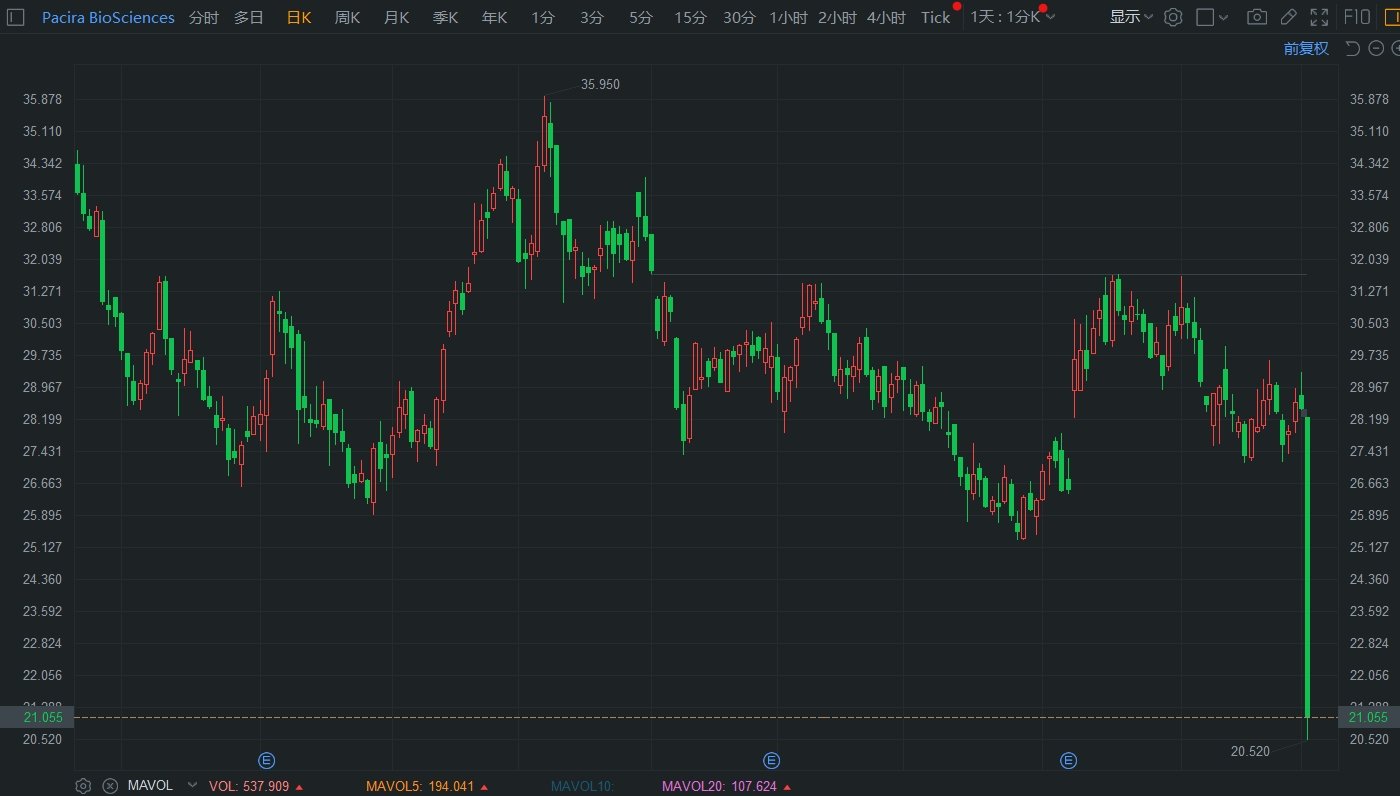Click the 前复权 adjustment link
Image resolution: width=1400 pixels, height=796 pixels.
1306,48
